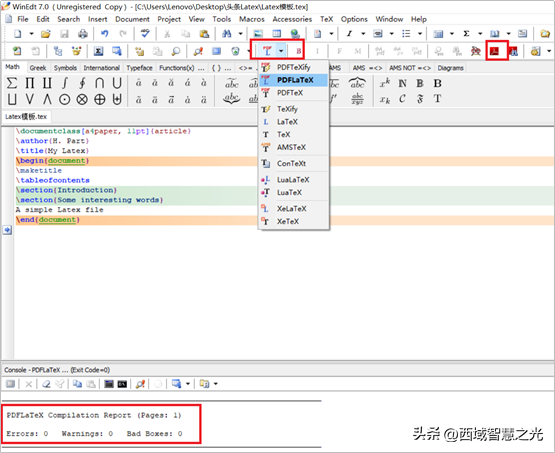
Task: Insert the product Pi symbol
Action: pos(30,83)
